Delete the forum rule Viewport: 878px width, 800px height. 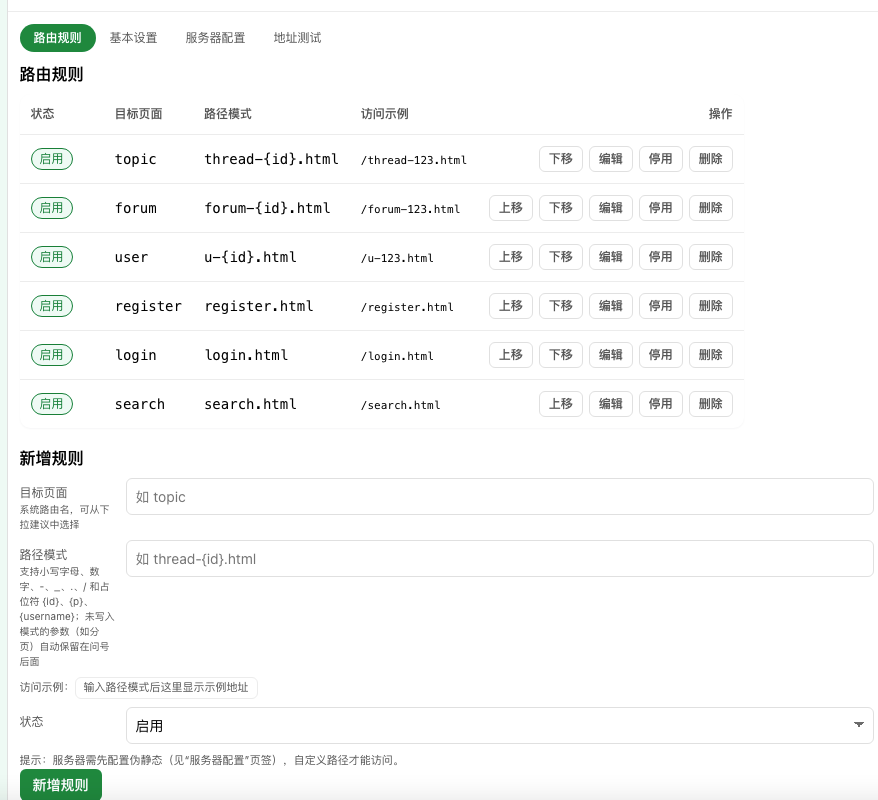pos(711,208)
